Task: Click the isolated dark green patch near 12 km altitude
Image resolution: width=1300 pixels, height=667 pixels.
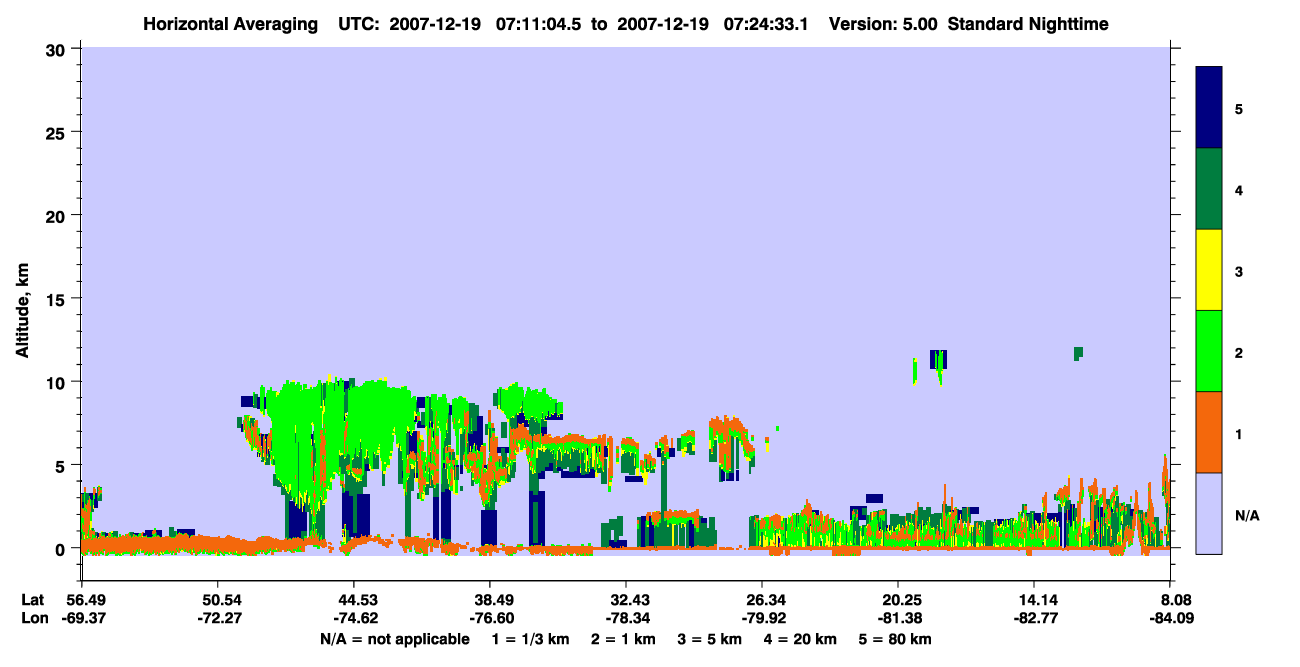Action: click(1078, 353)
